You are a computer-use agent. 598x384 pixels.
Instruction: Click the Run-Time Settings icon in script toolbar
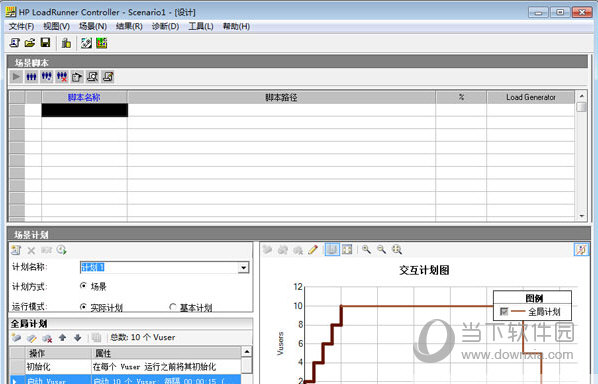(77, 77)
